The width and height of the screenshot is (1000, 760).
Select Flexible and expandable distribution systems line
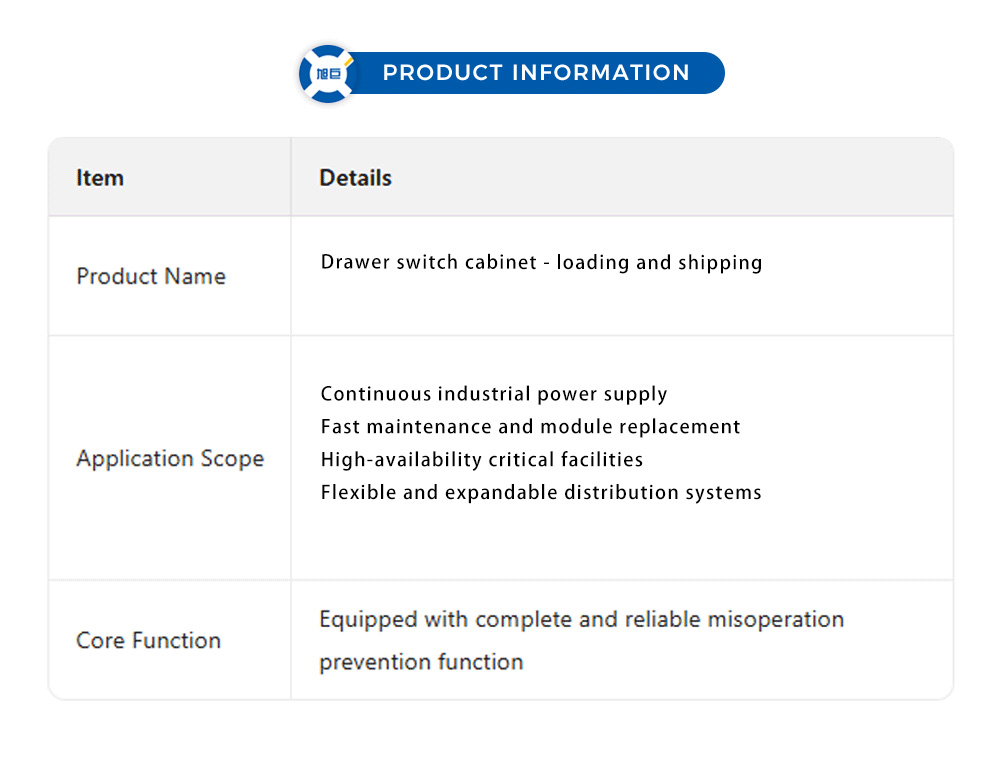point(541,493)
